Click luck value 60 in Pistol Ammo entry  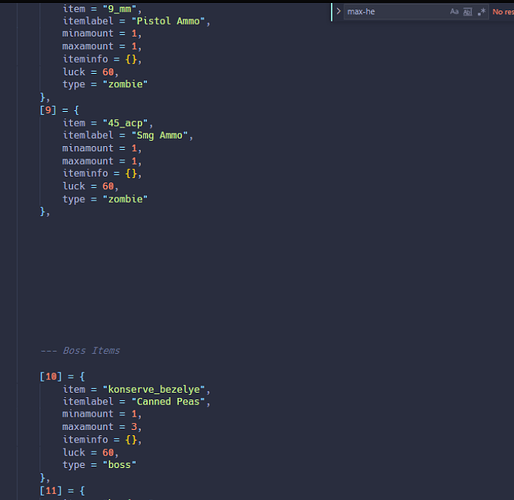click(x=108, y=72)
